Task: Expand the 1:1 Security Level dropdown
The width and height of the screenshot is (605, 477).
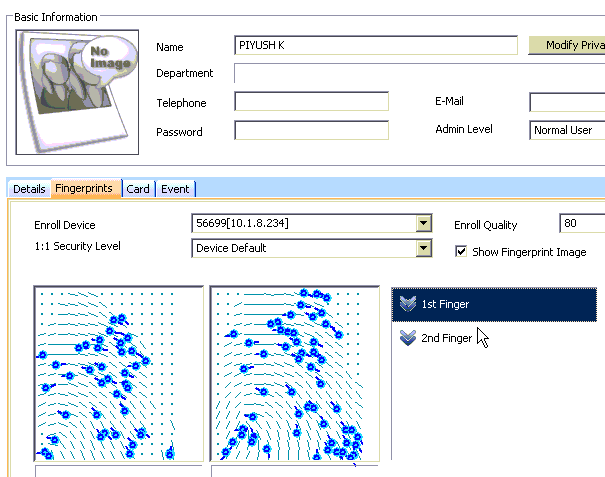Action: [x=423, y=248]
